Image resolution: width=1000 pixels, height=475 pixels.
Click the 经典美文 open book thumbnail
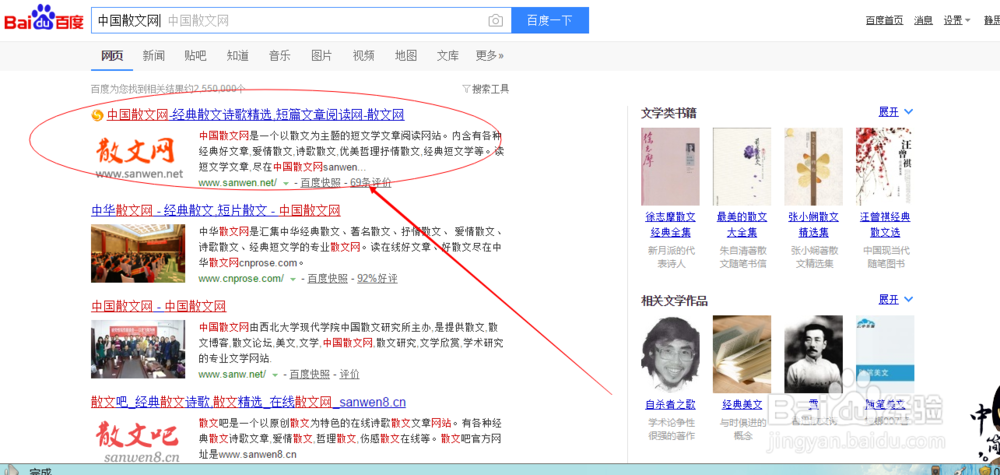pos(742,354)
